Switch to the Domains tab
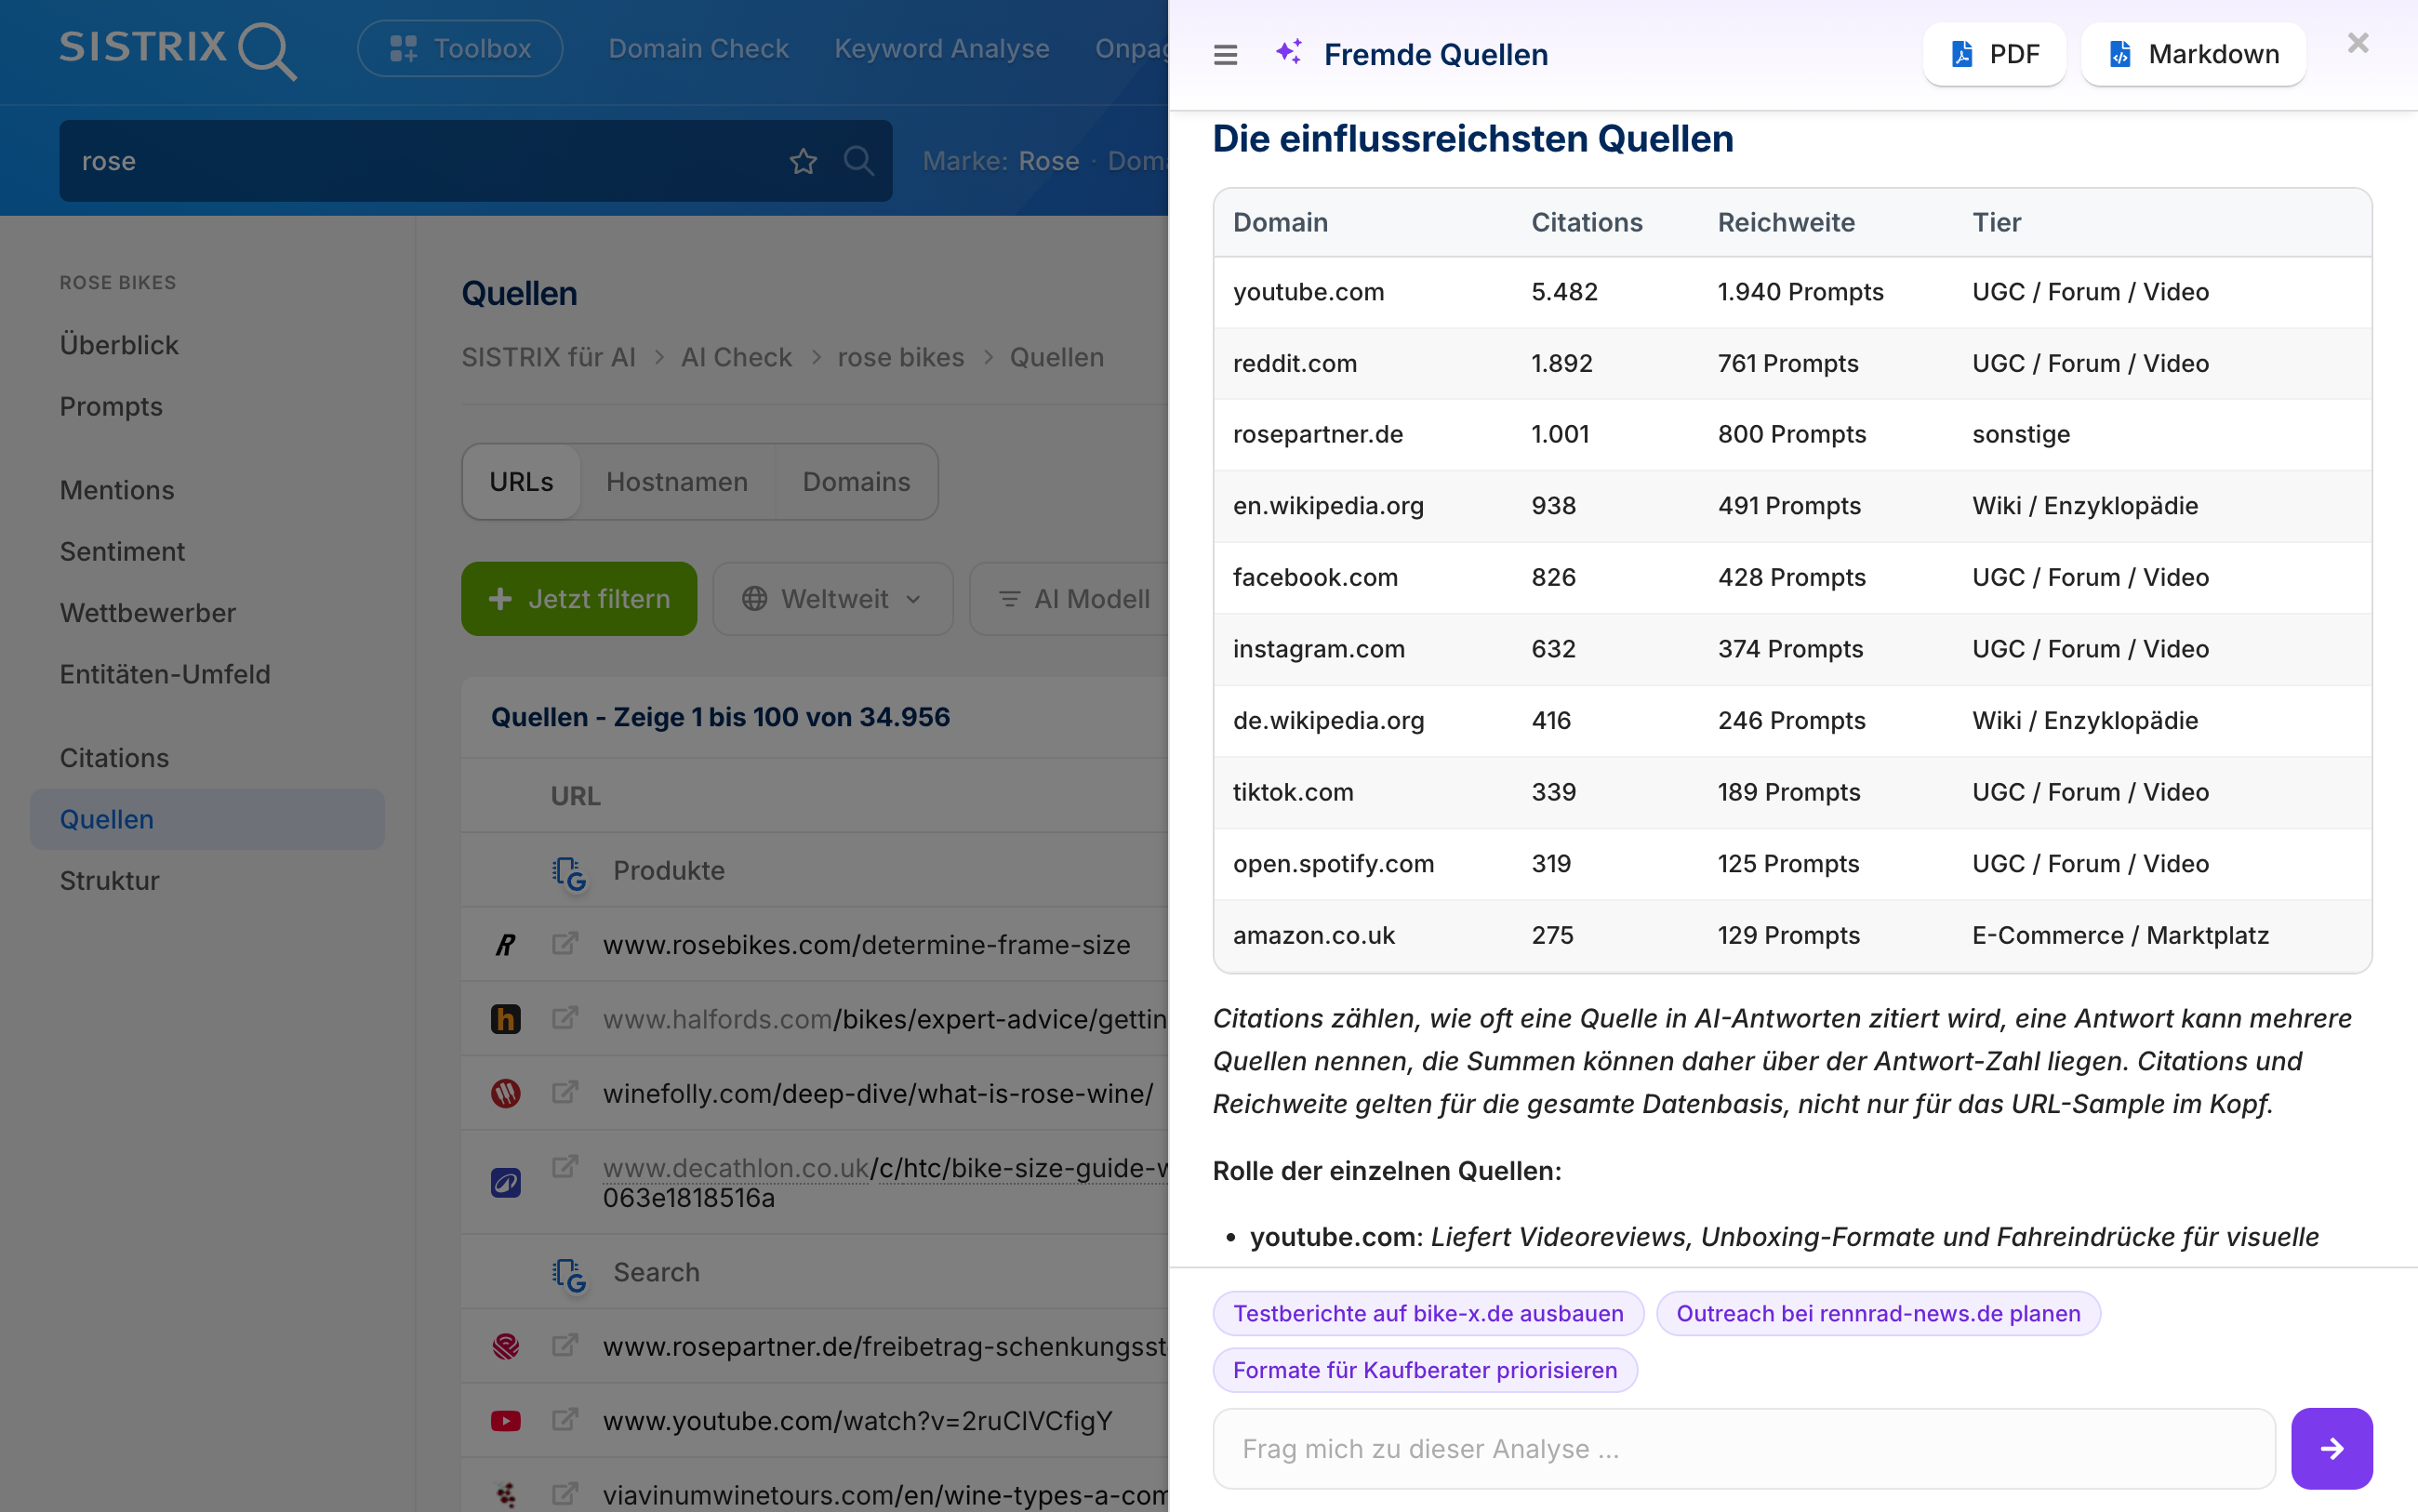Viewport: 2418px width, 1512px height. 856,482
